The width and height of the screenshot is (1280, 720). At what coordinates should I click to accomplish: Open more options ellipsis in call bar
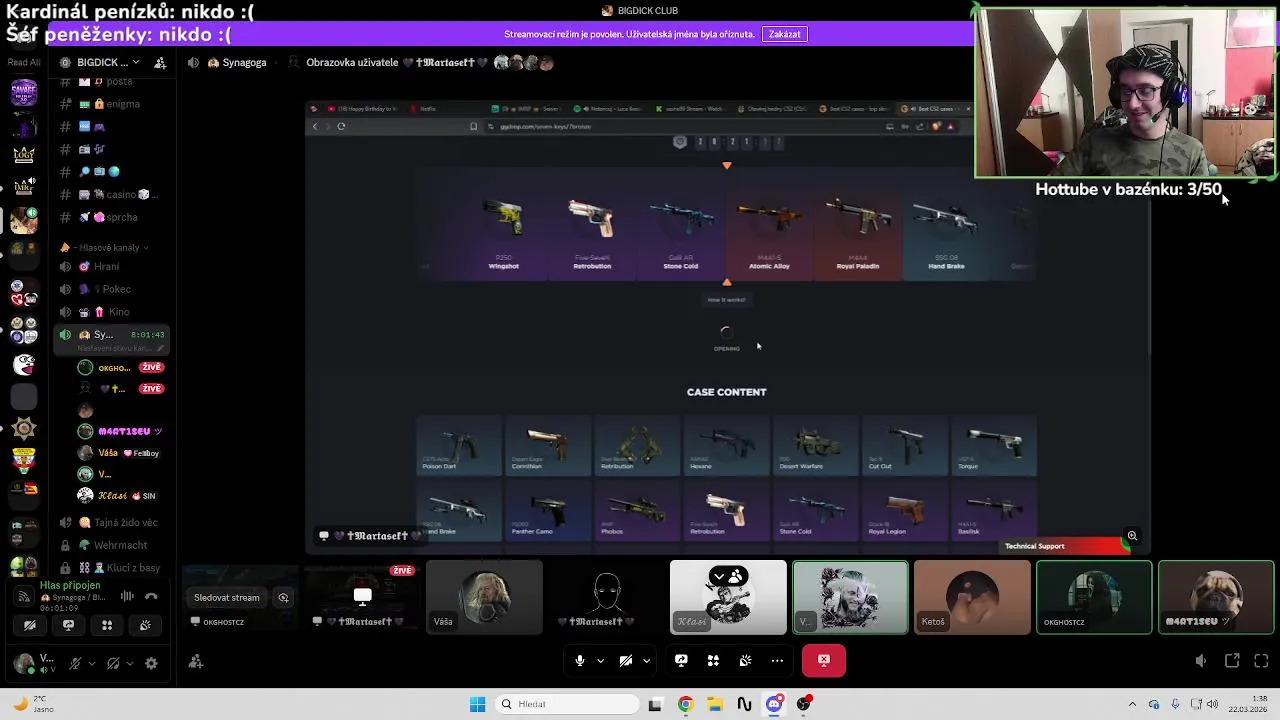pos(777,660)
